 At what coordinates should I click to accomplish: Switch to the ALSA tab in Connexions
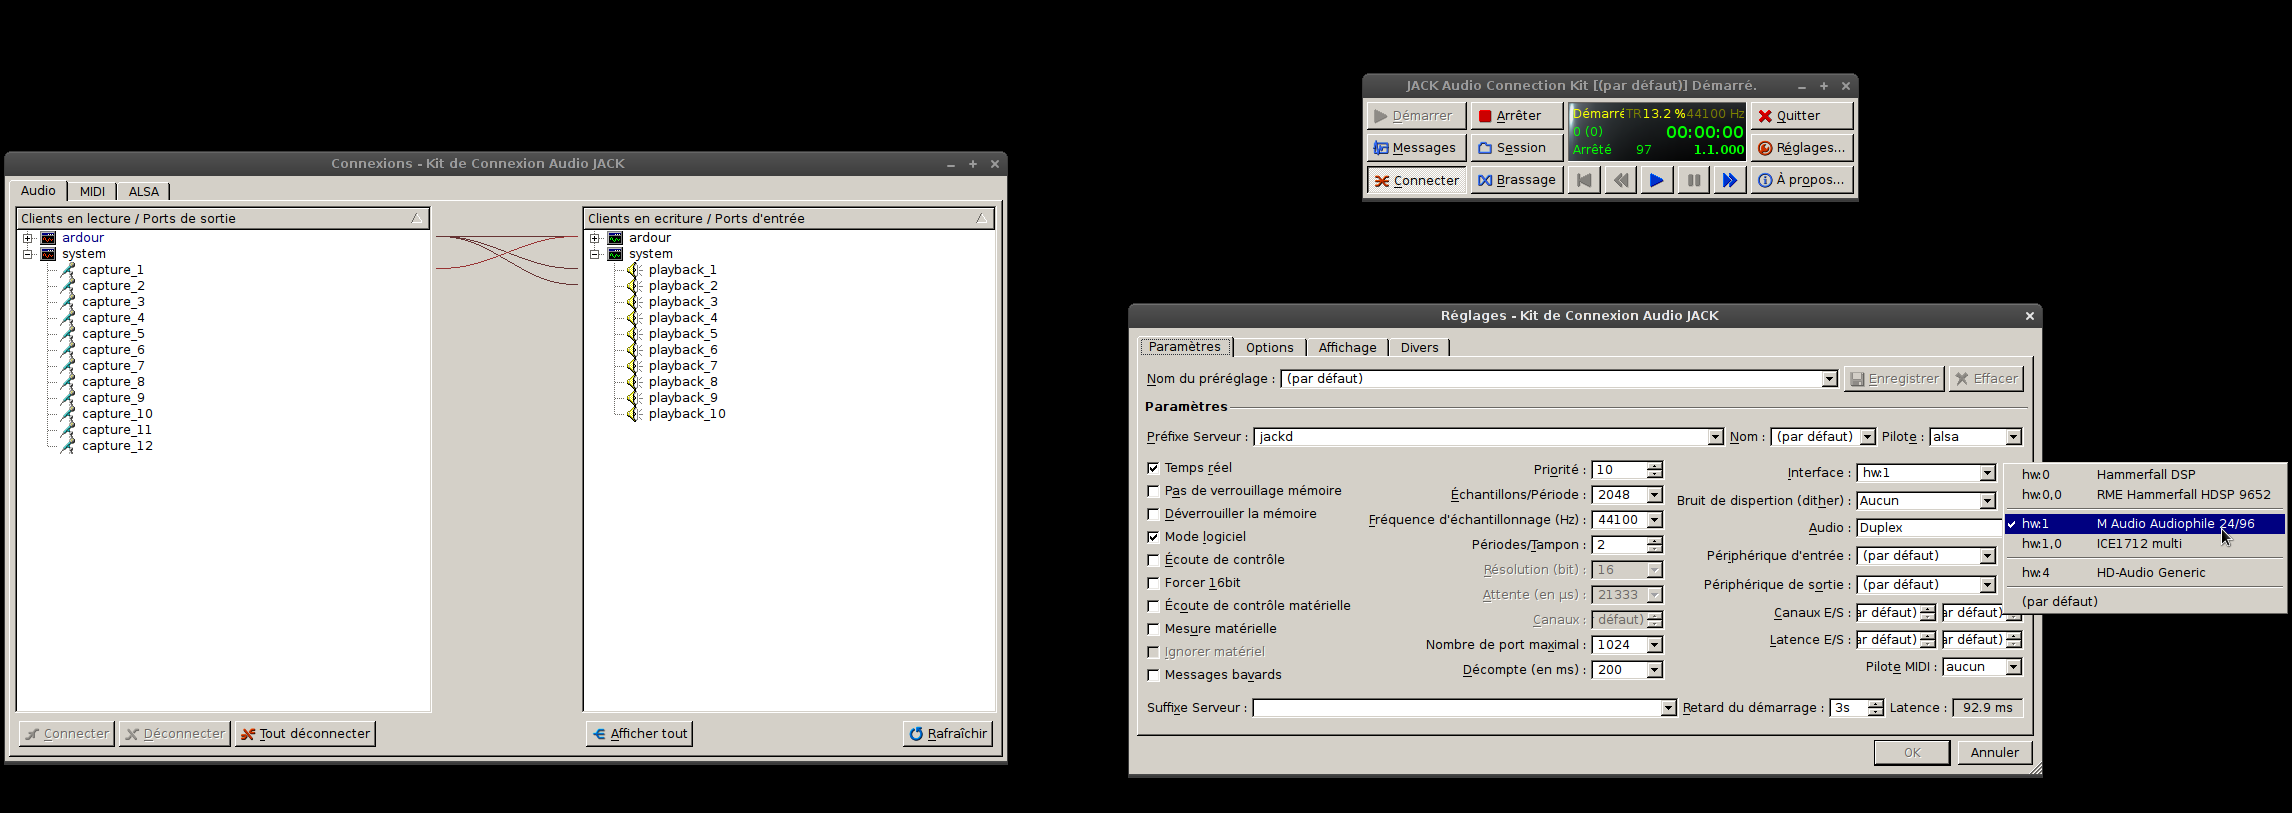[x=143, y=191]
